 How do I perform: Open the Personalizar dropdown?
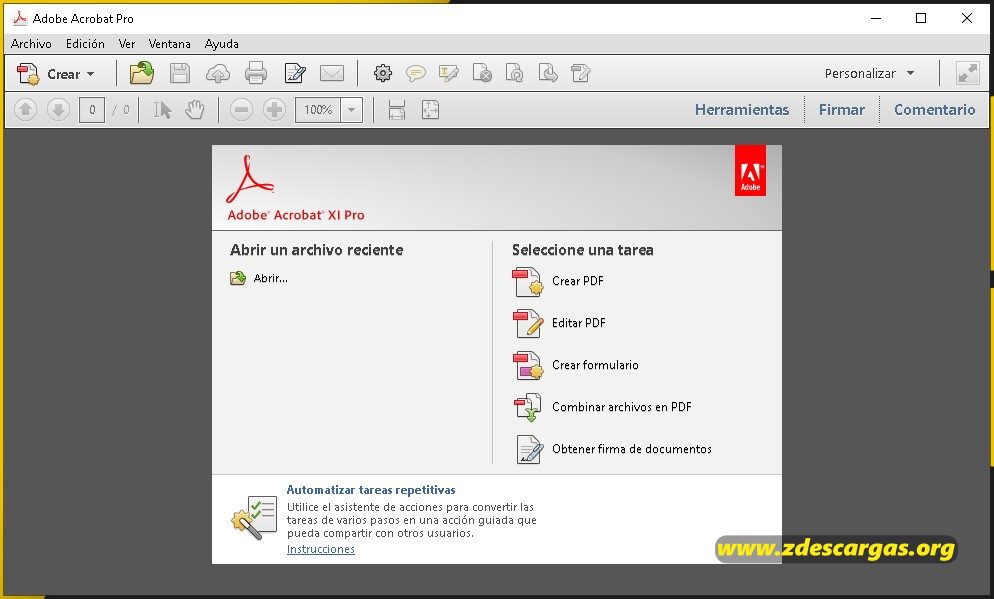[869, 74]
